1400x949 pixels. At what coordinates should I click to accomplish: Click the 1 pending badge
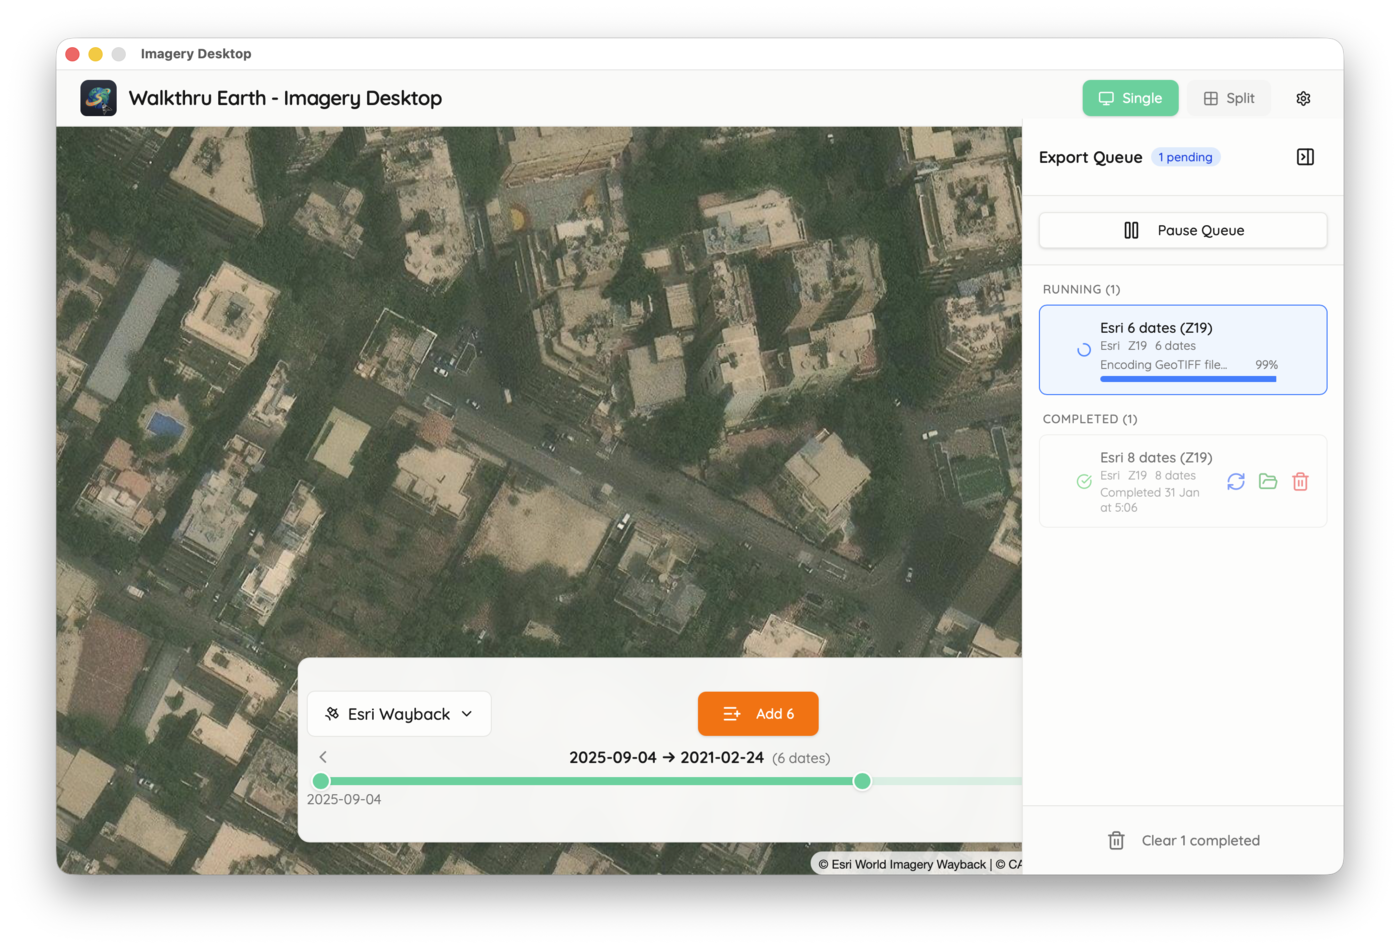point(1185,157)
